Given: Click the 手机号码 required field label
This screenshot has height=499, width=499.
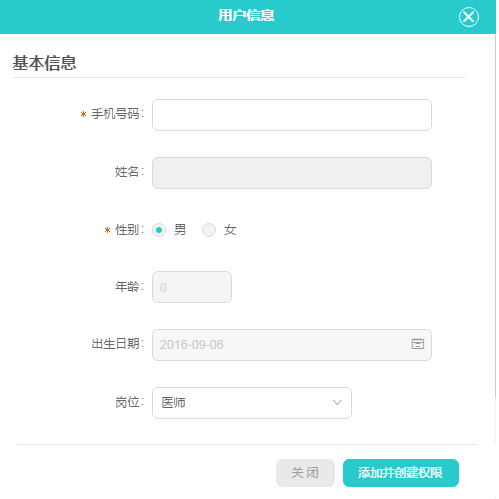Looking at the screenshot, I should tap(117, 114).
